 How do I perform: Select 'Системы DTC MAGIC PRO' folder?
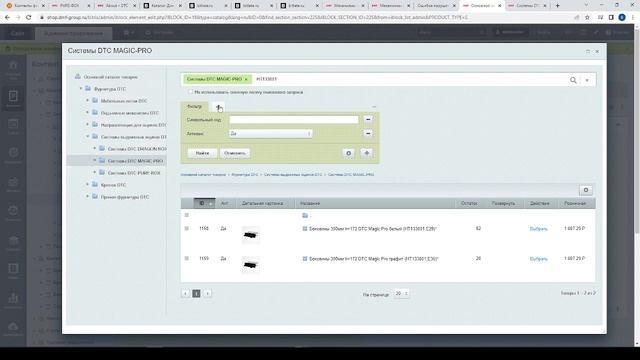coord(135,161)
